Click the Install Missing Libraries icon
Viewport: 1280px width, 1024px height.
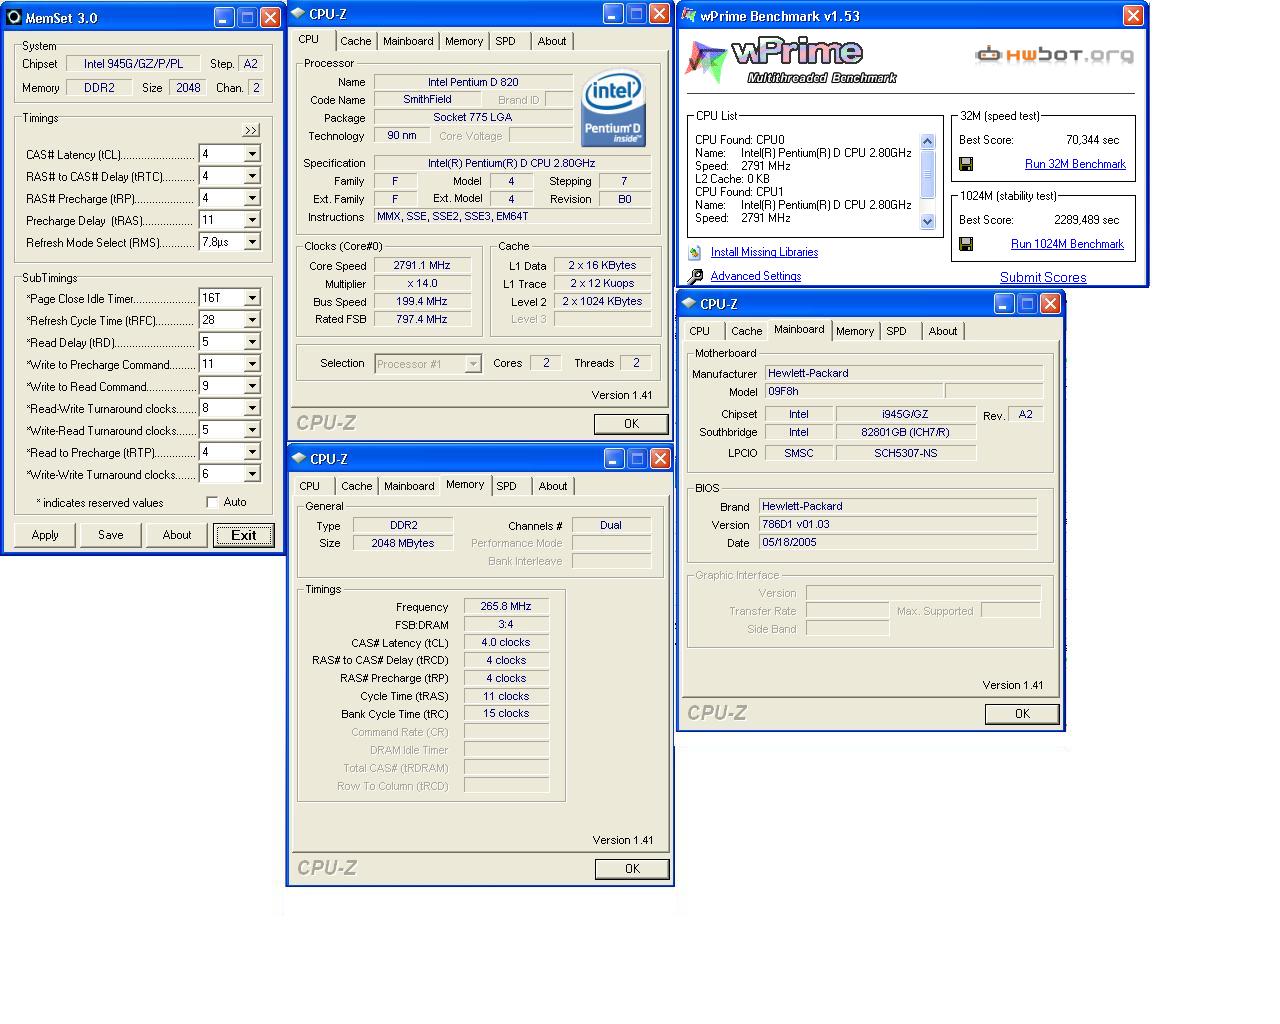[x=695, y=252]
